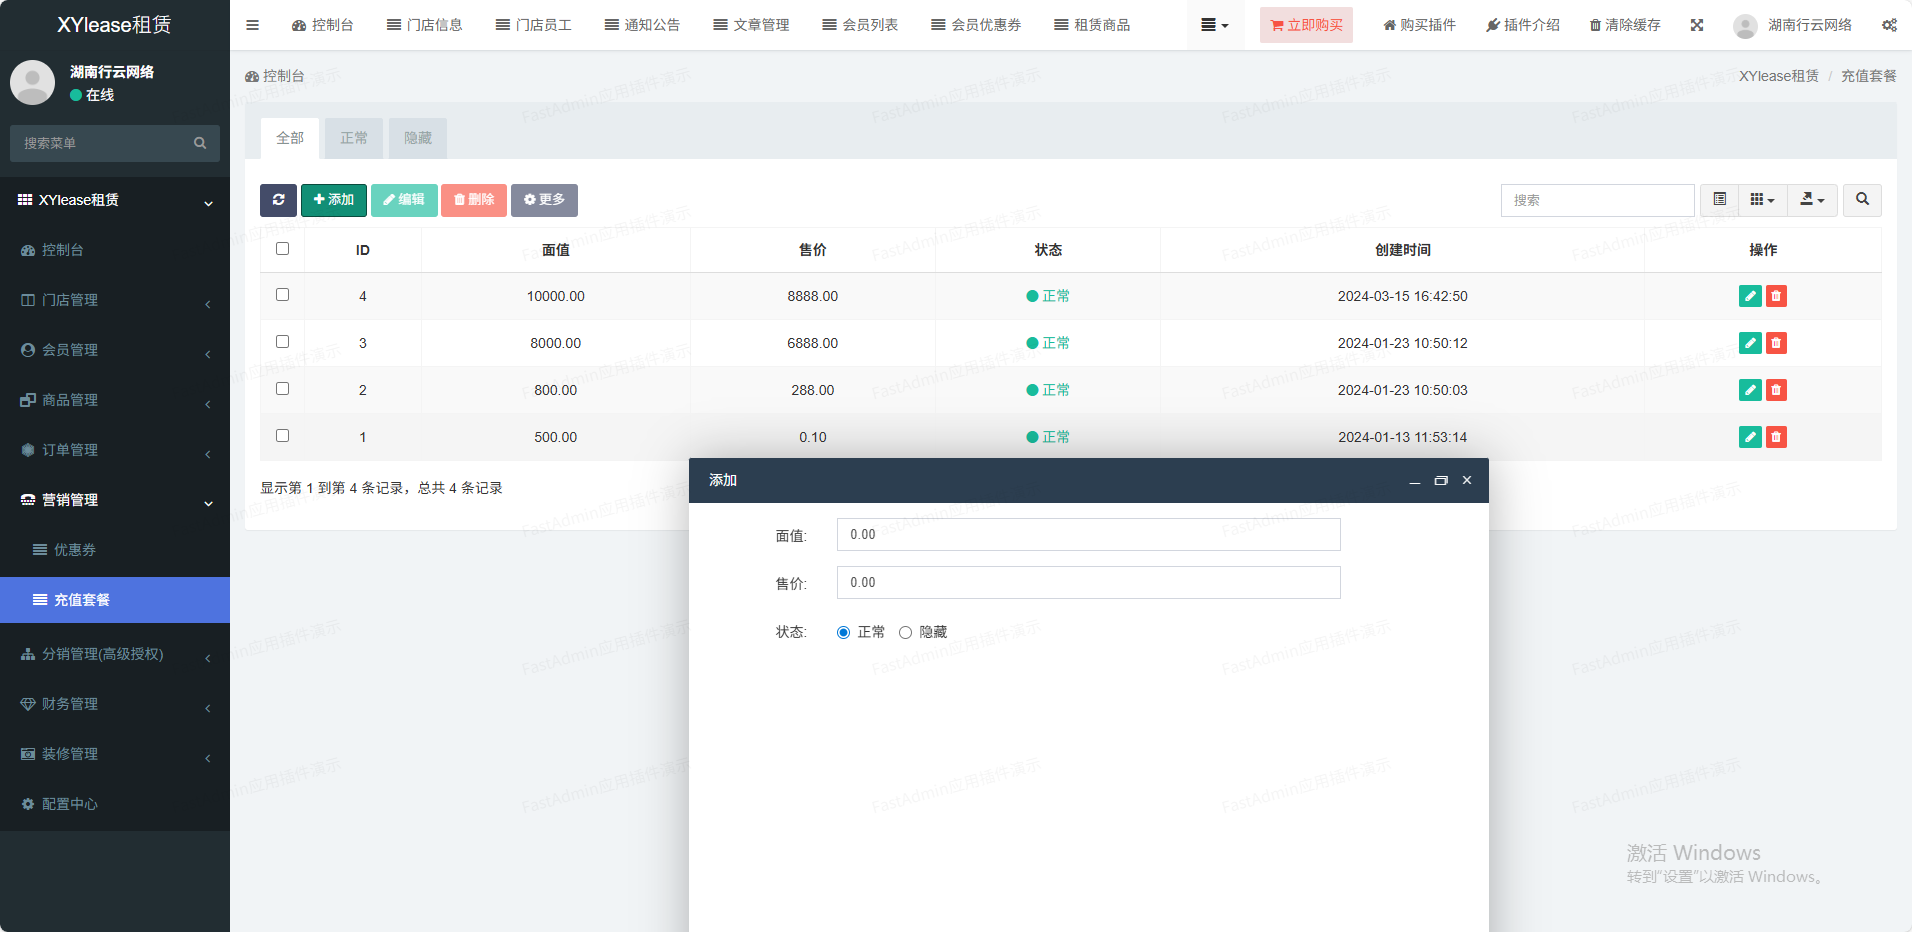Screen dimensions: 1912x932
Task: Open the settings cogs icon at top right
Action: coord(1889,25)
